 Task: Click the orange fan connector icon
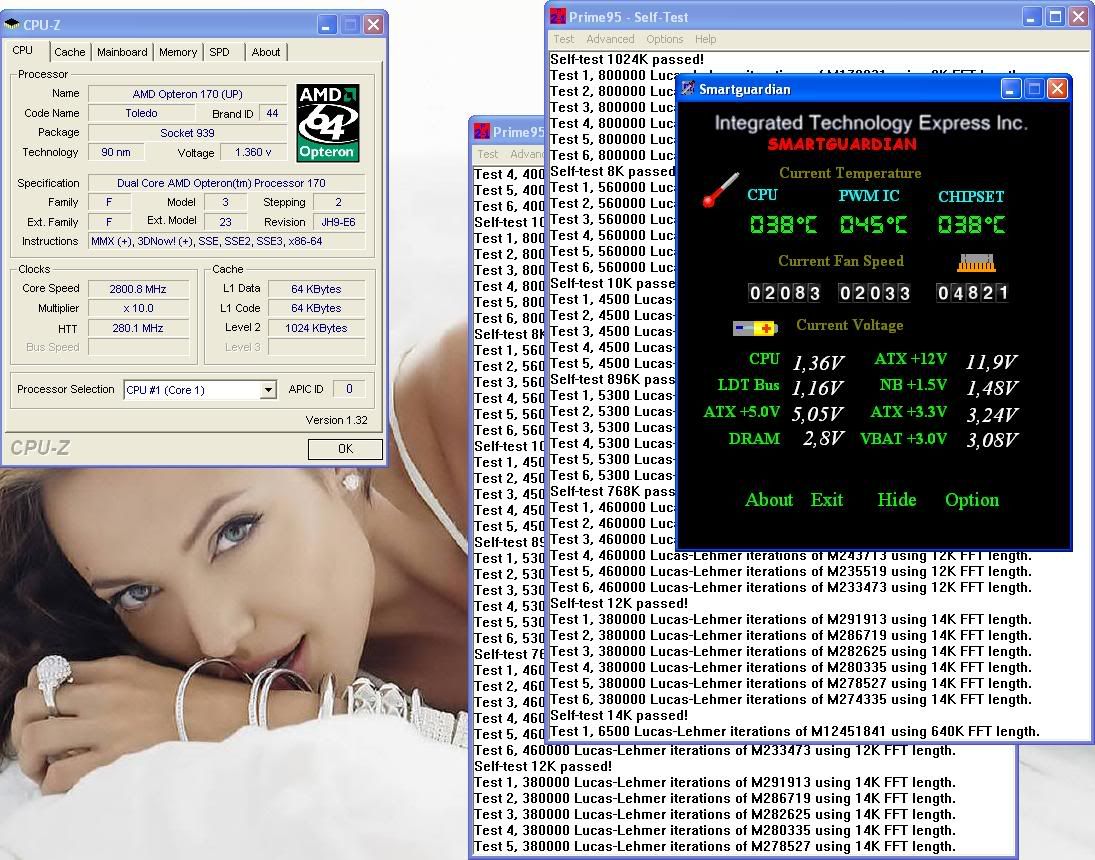pyautogui.click(x=976, y=263)
